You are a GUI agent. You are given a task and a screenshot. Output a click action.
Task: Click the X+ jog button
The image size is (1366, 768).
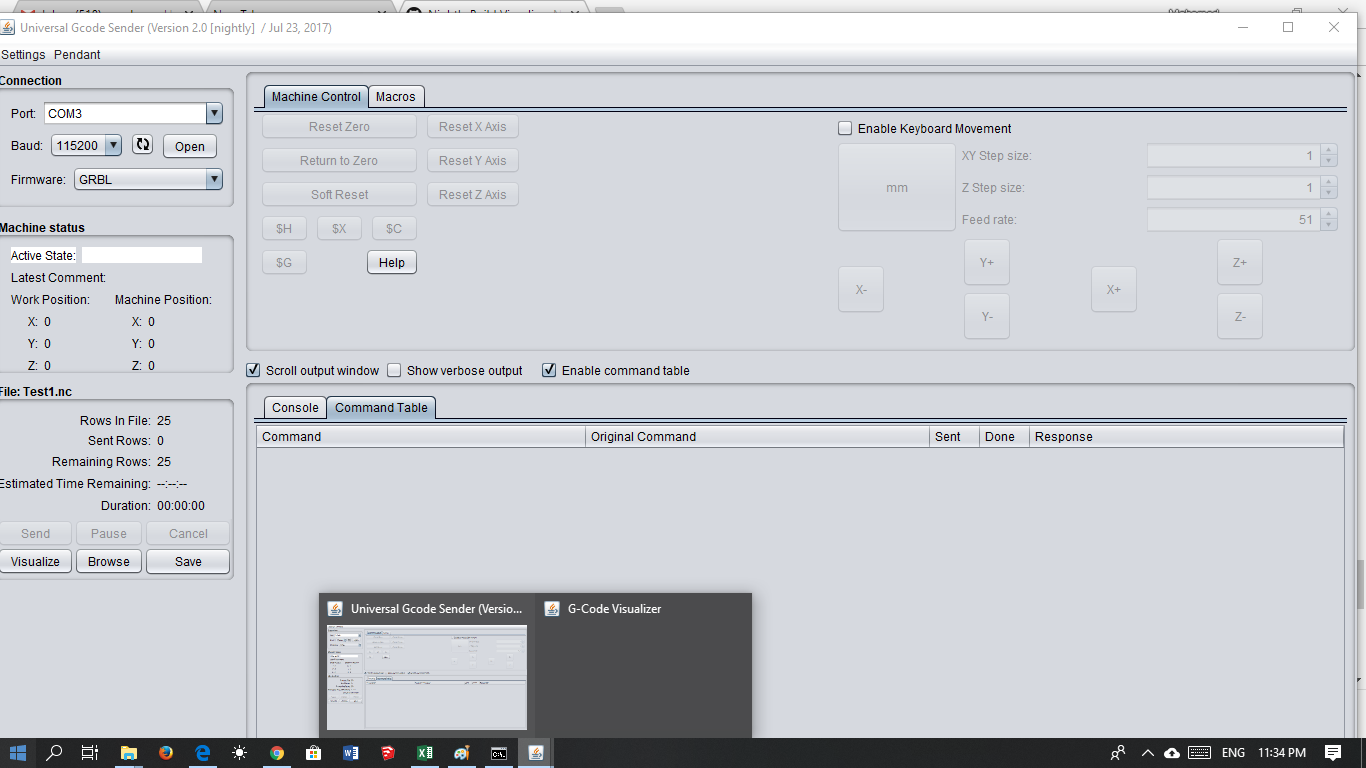pyautogui.click(x=1114, y=289)
